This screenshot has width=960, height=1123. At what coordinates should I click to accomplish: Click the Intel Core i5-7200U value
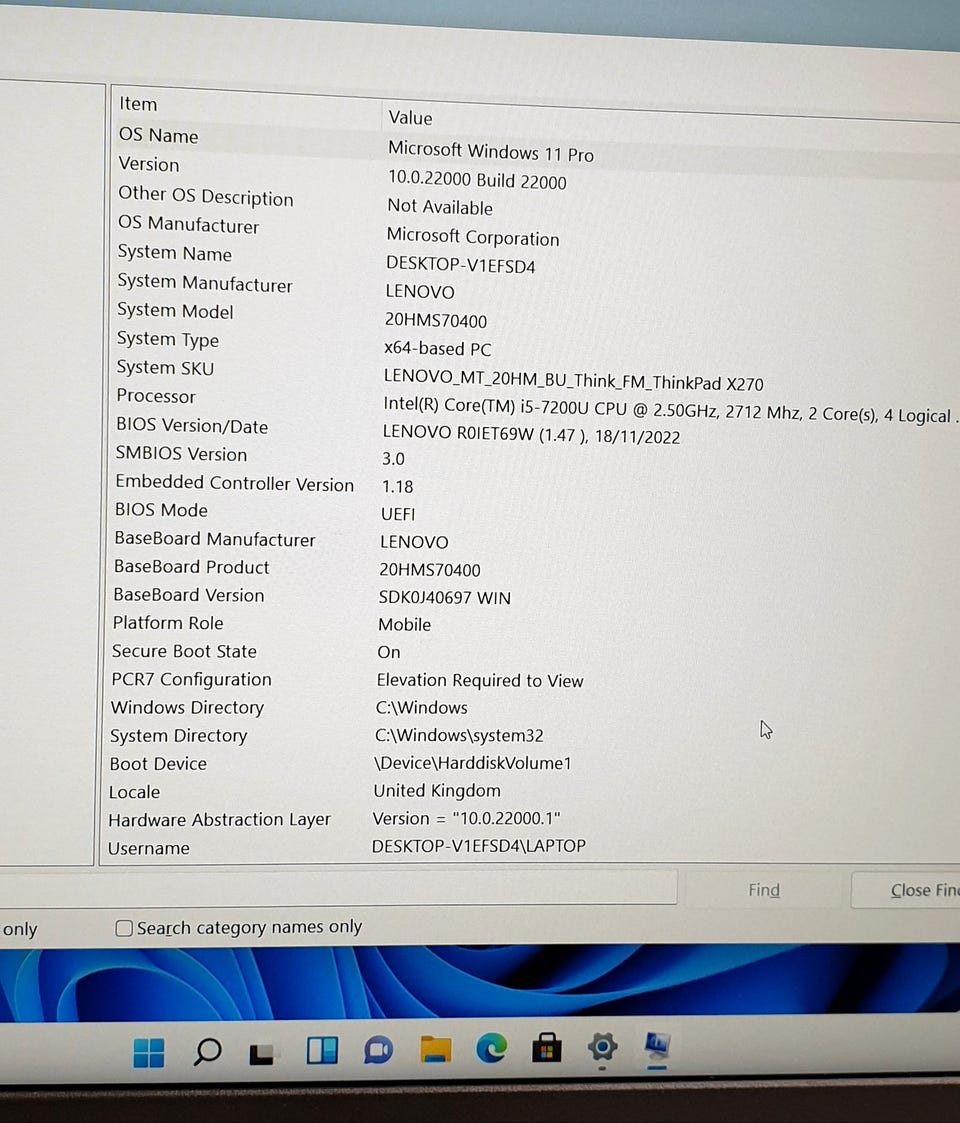tap(670, 410)
